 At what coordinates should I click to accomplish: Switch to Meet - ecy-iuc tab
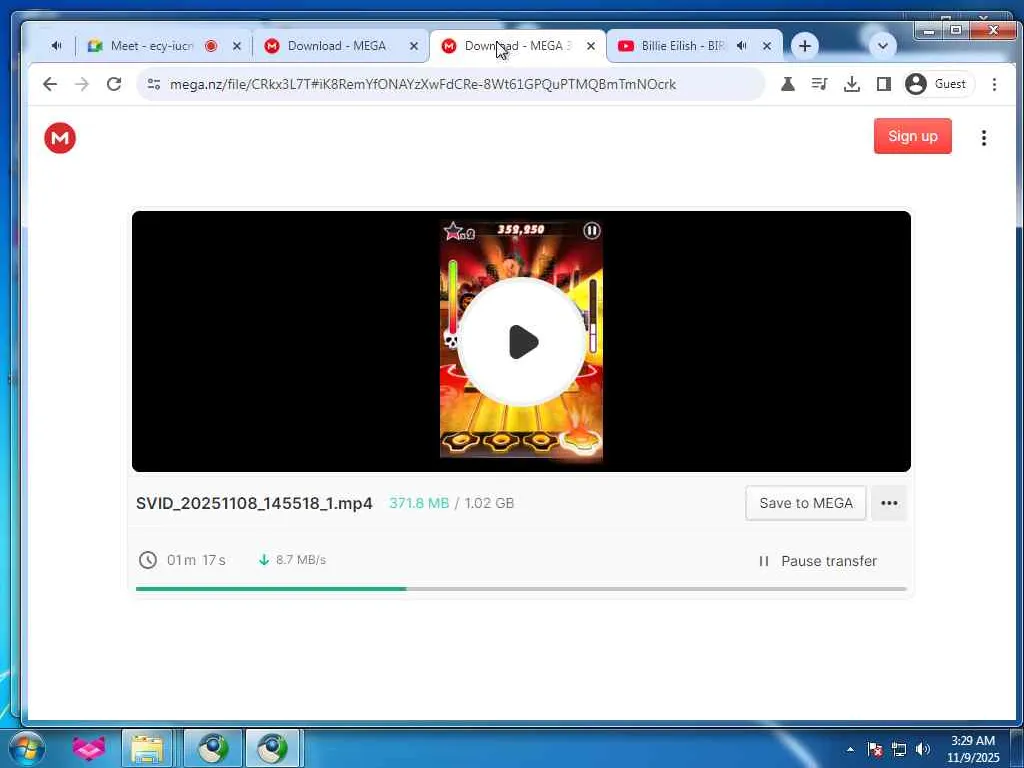(x=152, y=46)
